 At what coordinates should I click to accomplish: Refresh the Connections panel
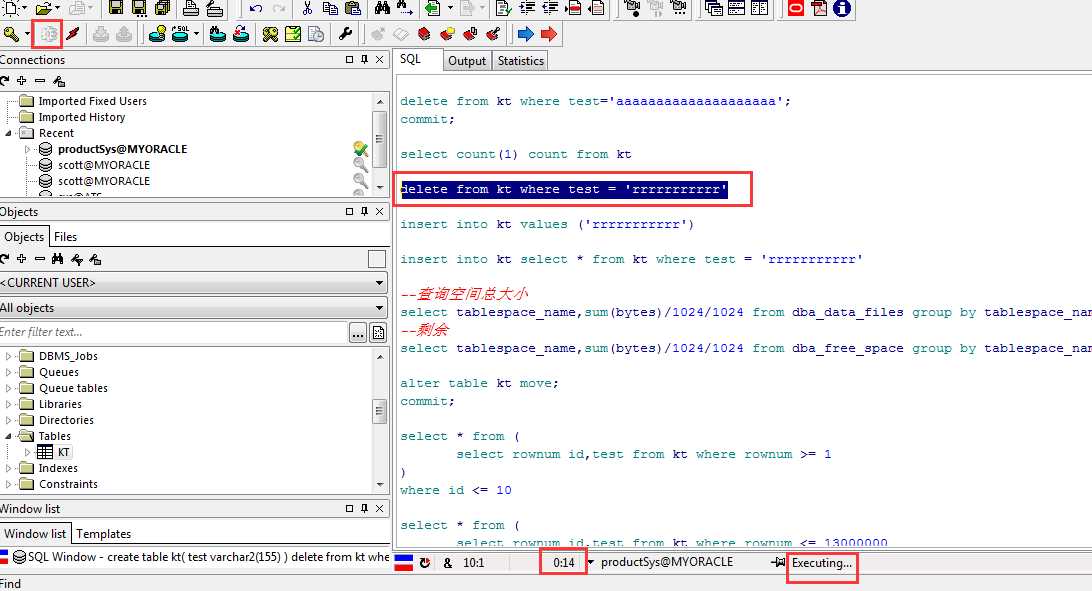[x=4, y=81]
